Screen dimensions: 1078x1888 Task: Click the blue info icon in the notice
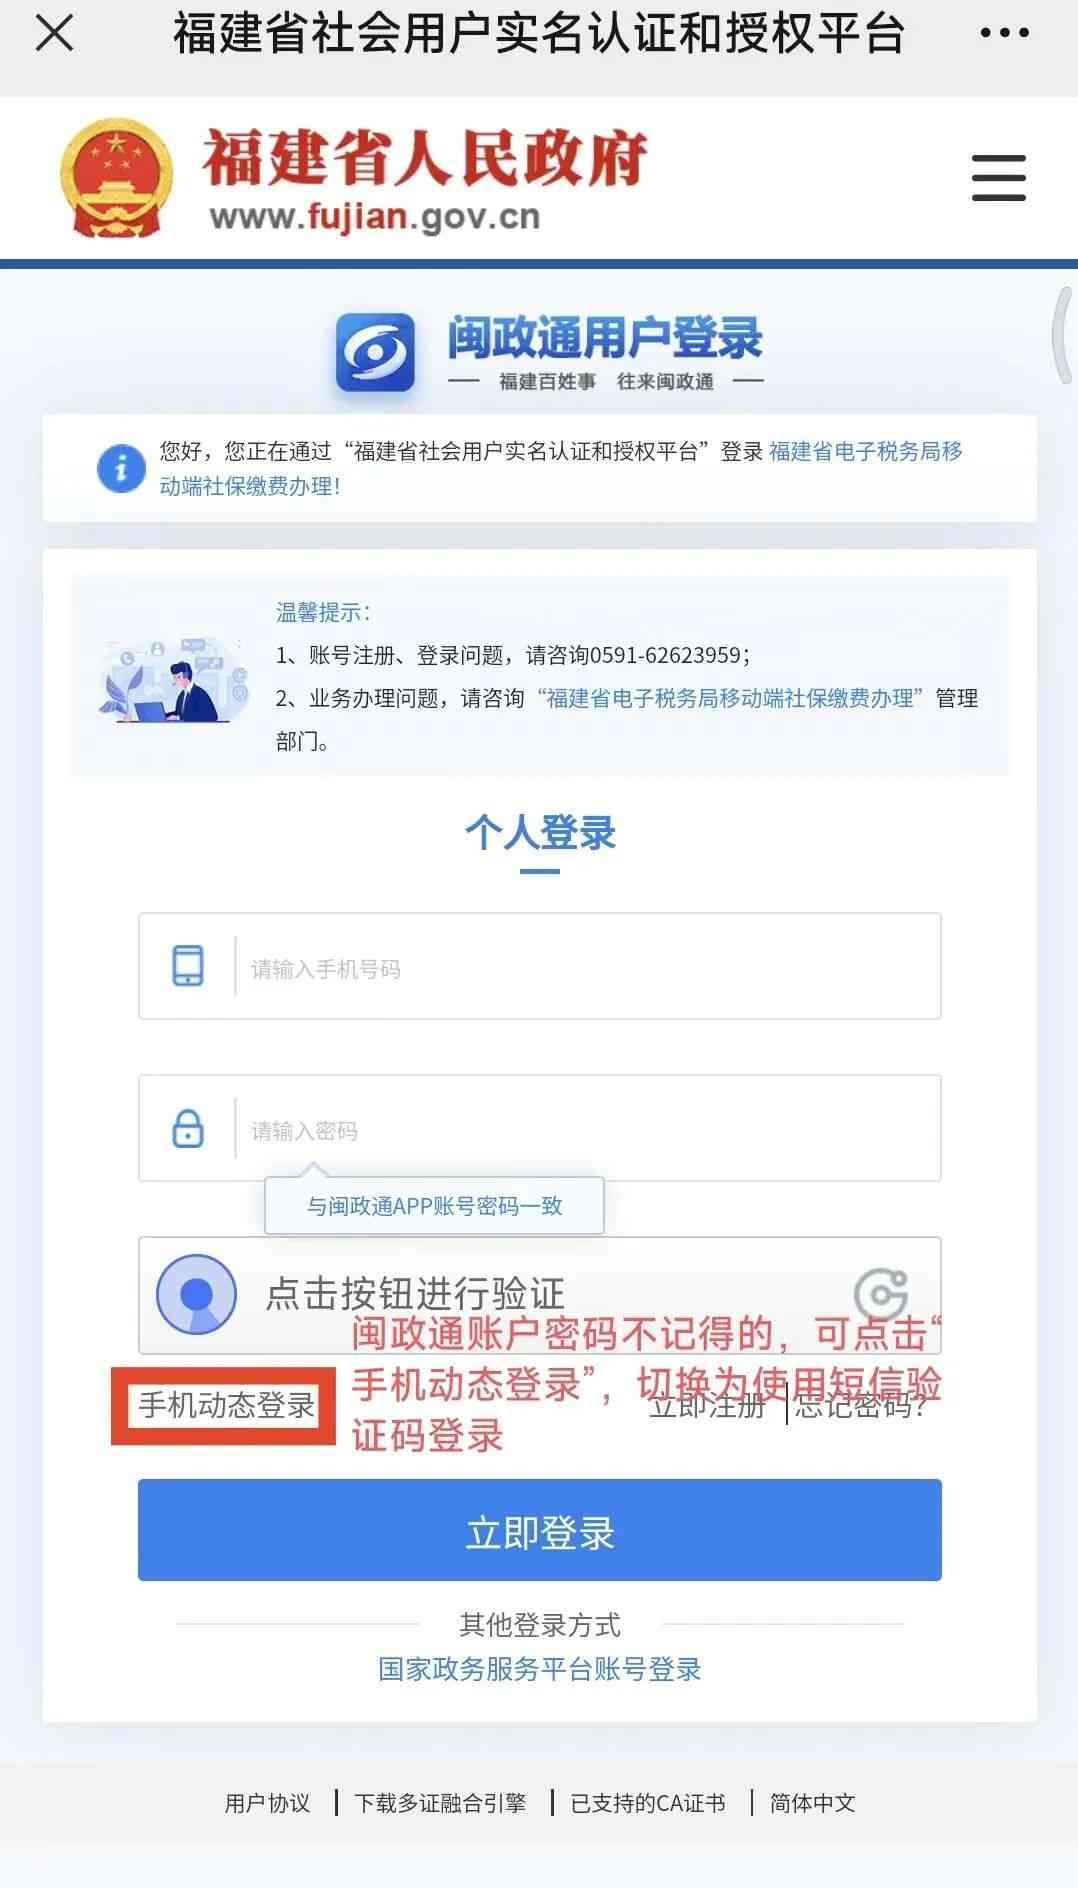(121, 468)
